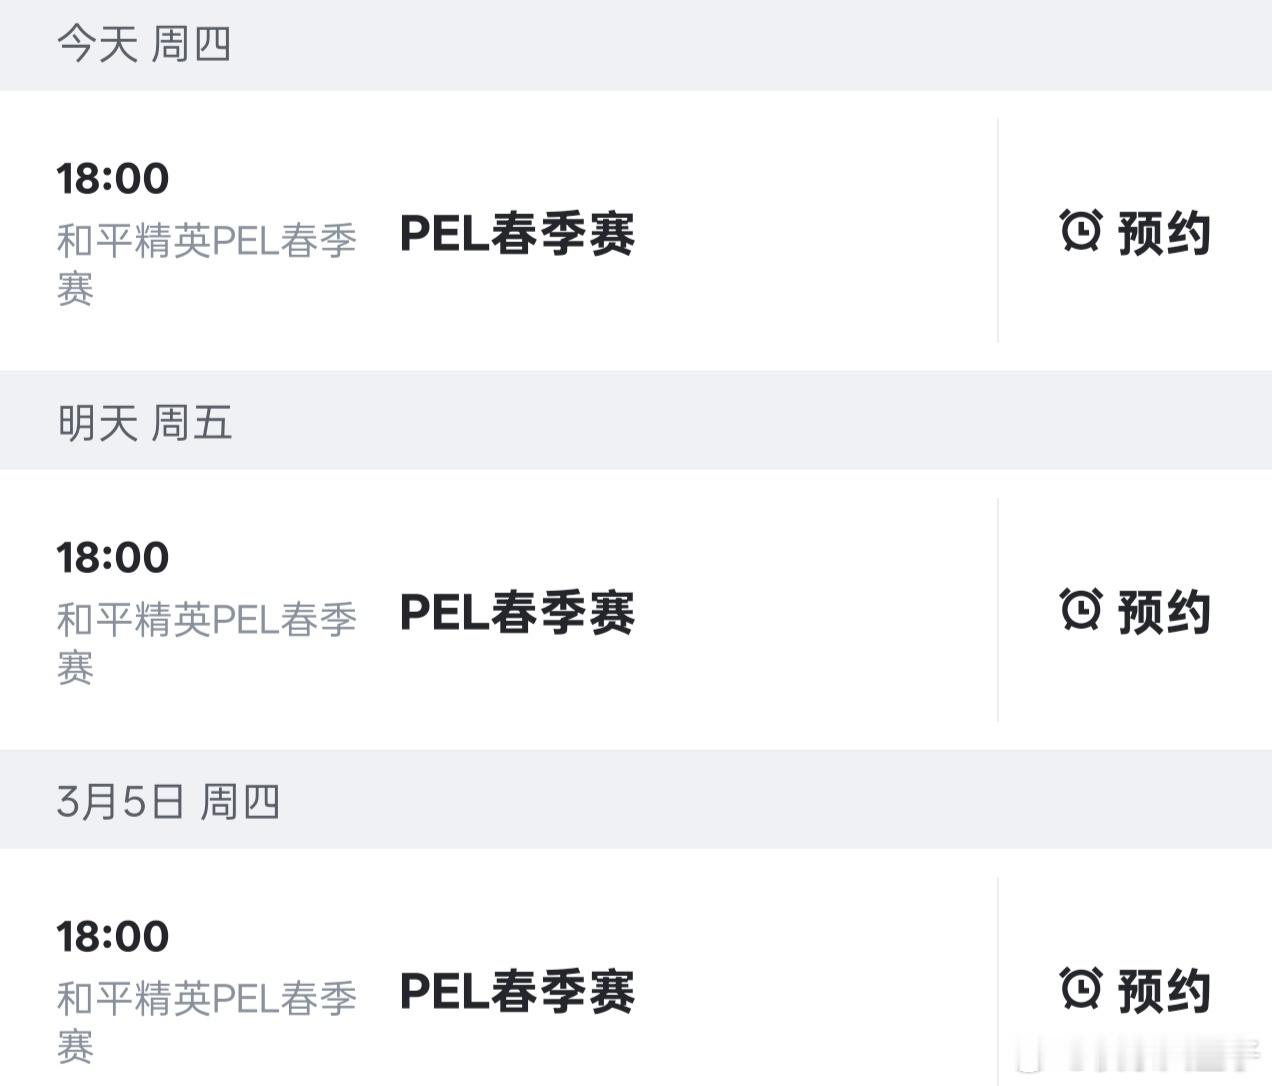The width and height of the screenshot is (1272, 1086).
Task: Click the 18:00 time under 今天 周四
Action: 113,179
